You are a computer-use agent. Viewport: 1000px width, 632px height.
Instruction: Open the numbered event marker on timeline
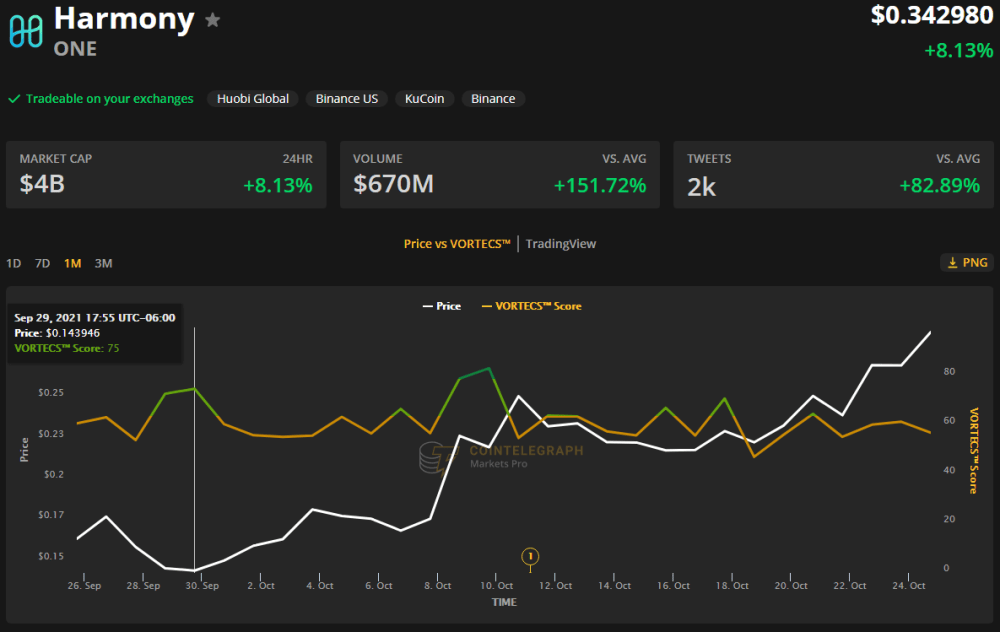pos(530,557)
